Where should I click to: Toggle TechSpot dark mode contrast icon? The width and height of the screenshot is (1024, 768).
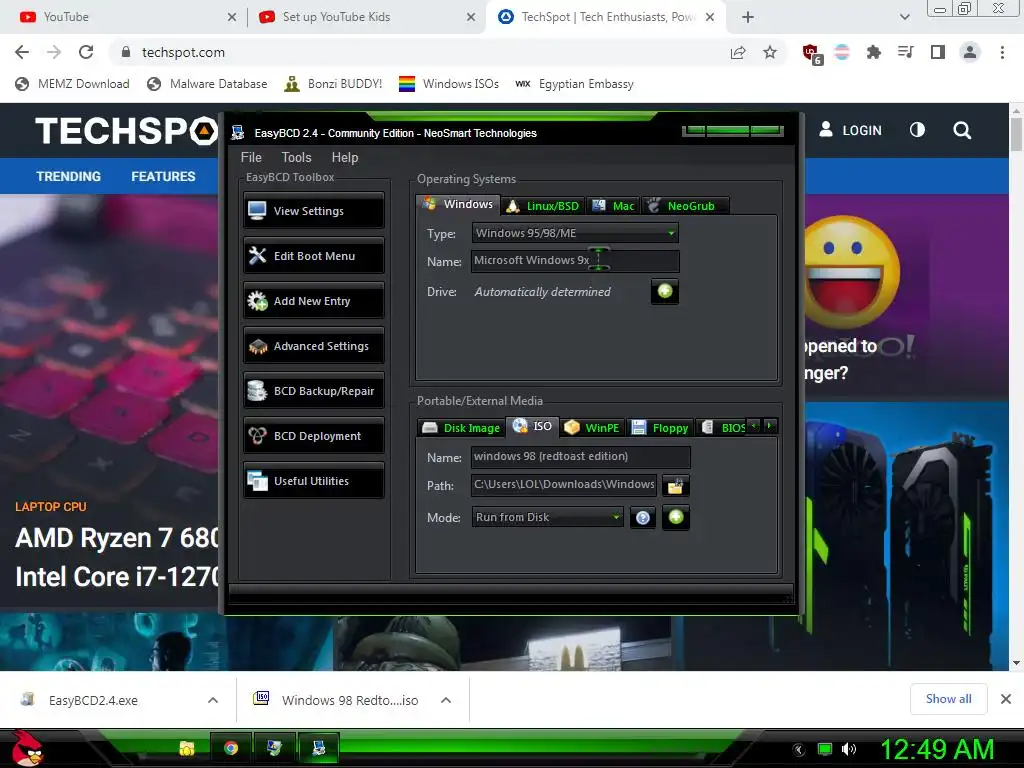pyautogui.click(x=917, y=130)
